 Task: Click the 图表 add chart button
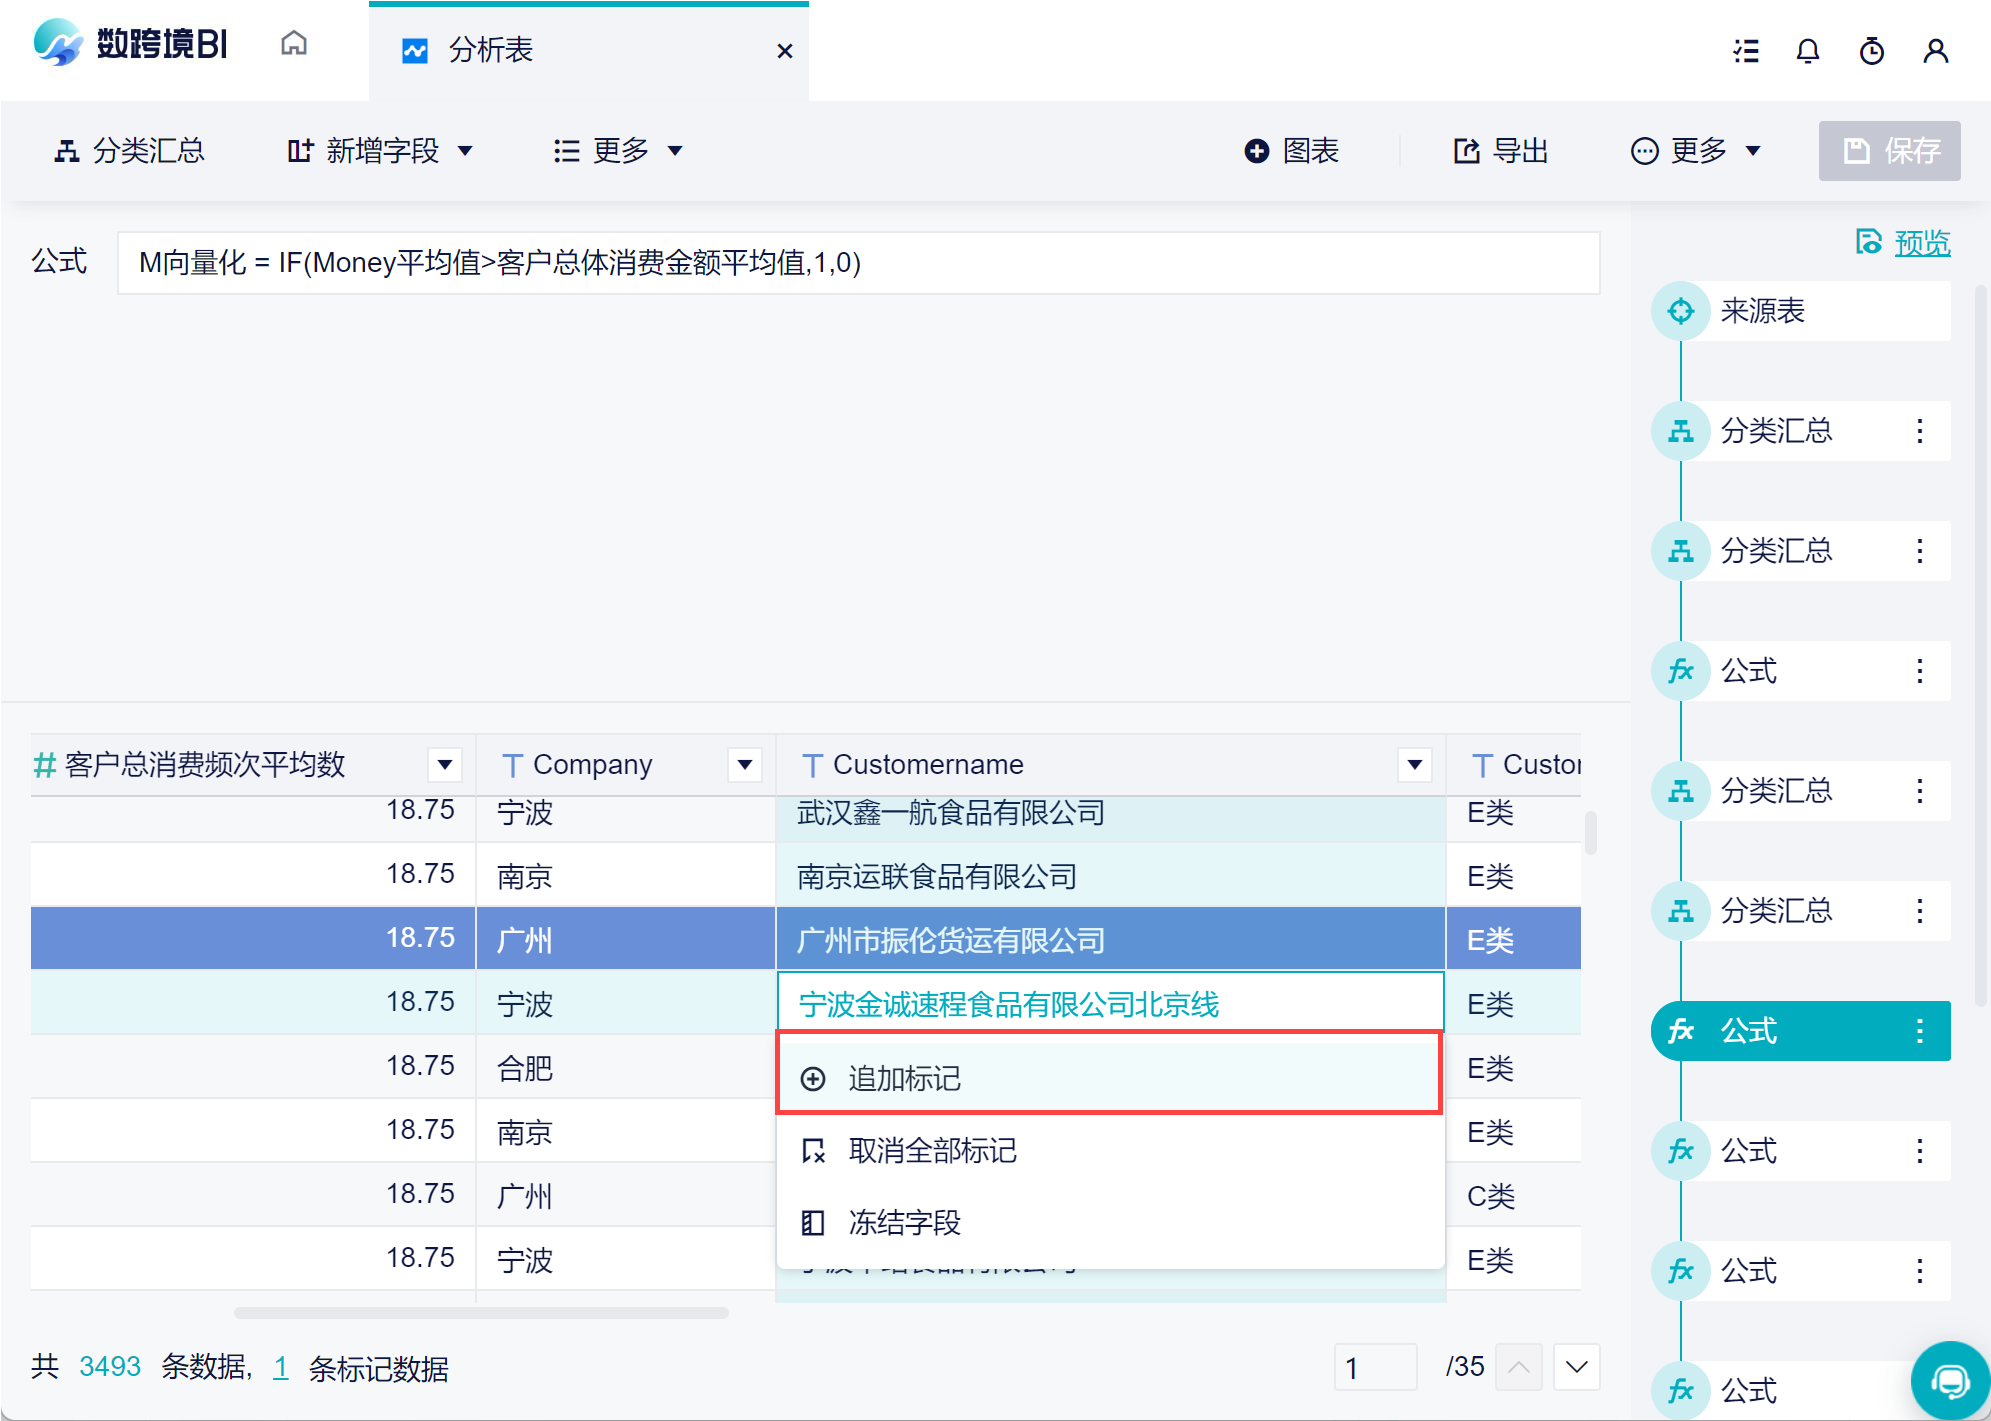point(1291,151)
